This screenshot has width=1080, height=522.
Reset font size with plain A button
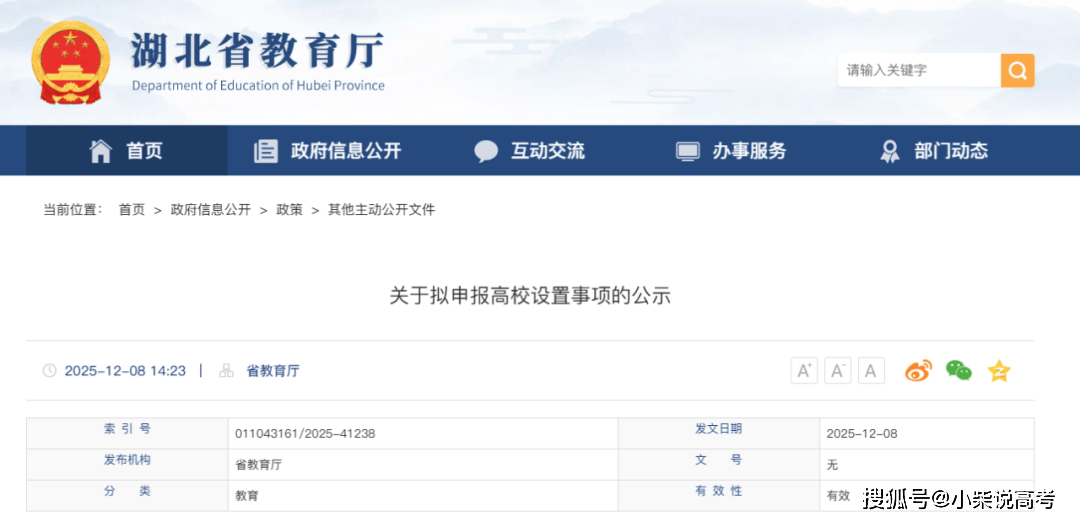click(x=871, y=371)
